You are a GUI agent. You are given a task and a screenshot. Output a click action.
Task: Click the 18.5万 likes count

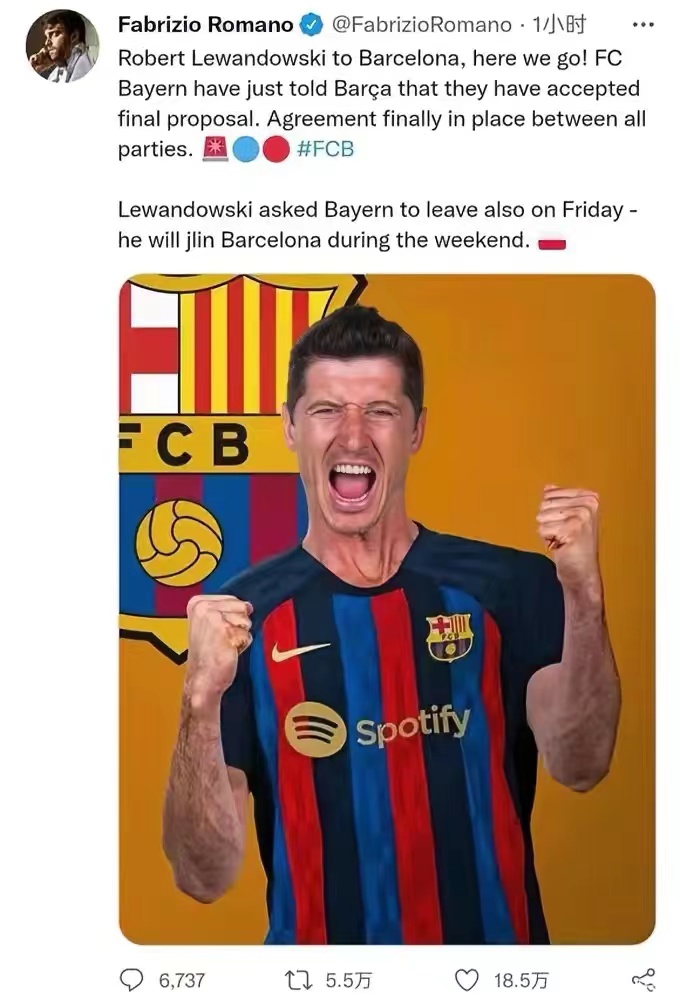point(520,980)
